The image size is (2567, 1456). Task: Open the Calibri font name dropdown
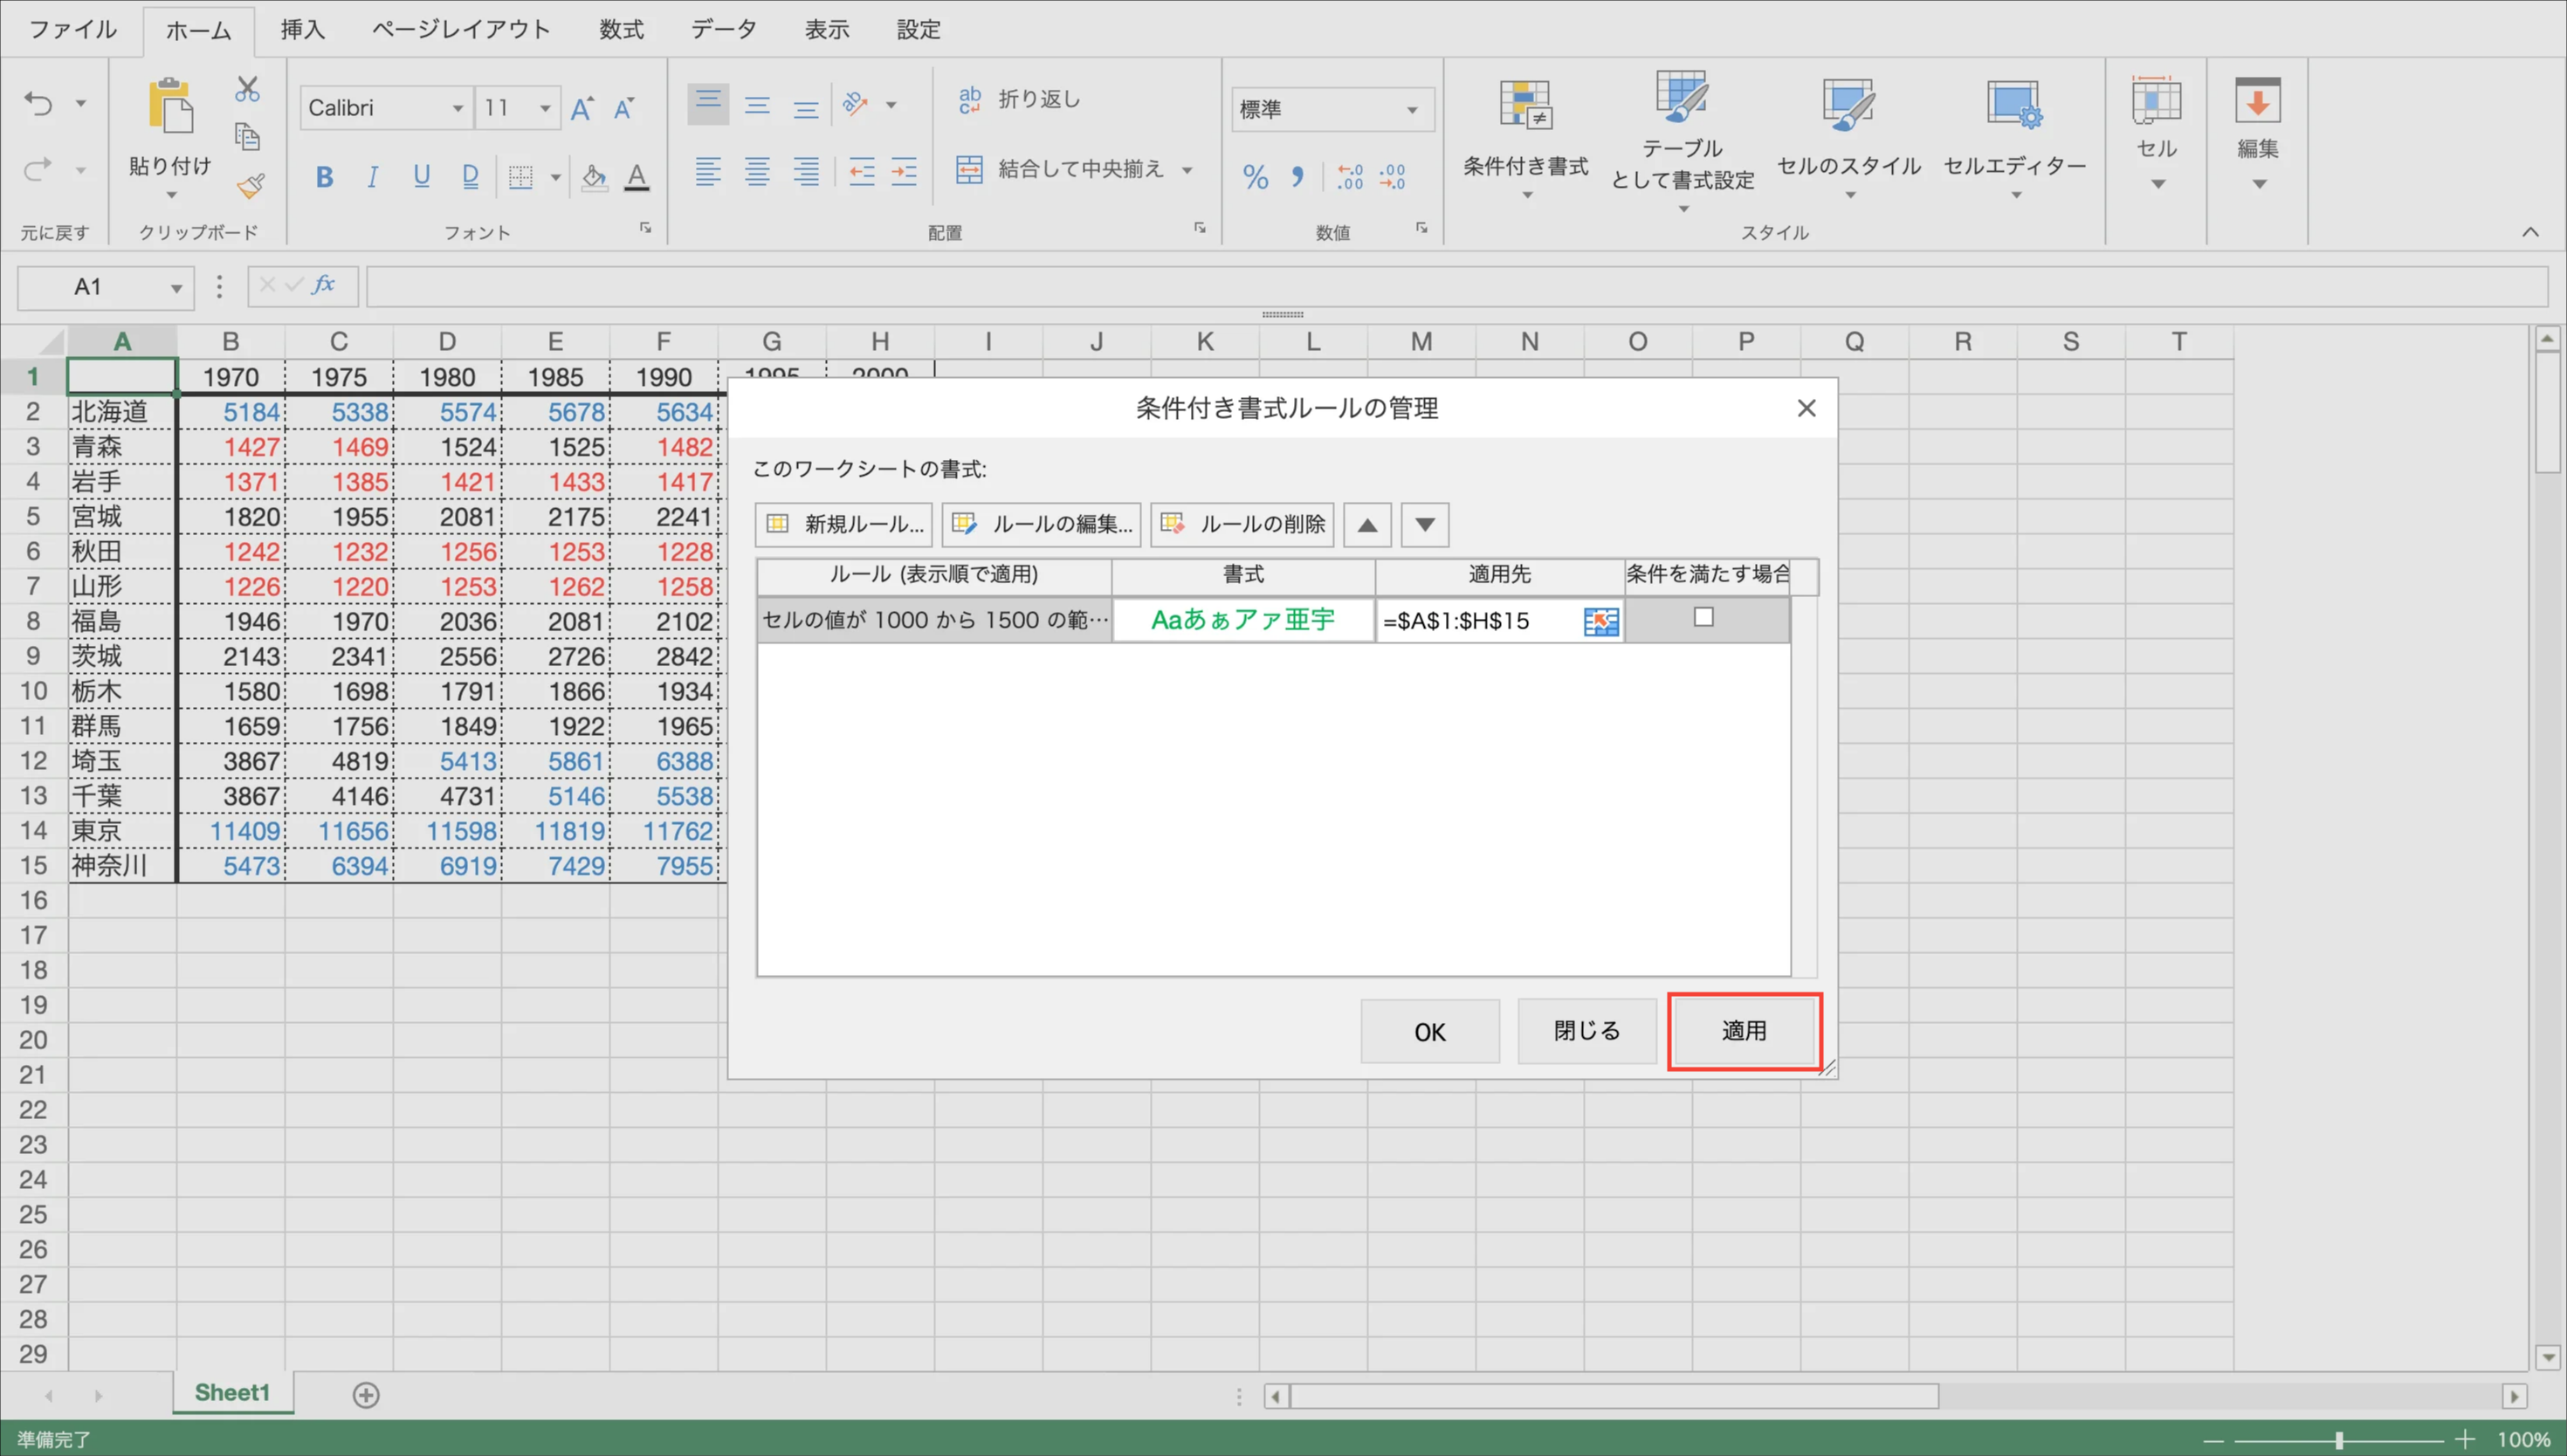pos(457,108)
